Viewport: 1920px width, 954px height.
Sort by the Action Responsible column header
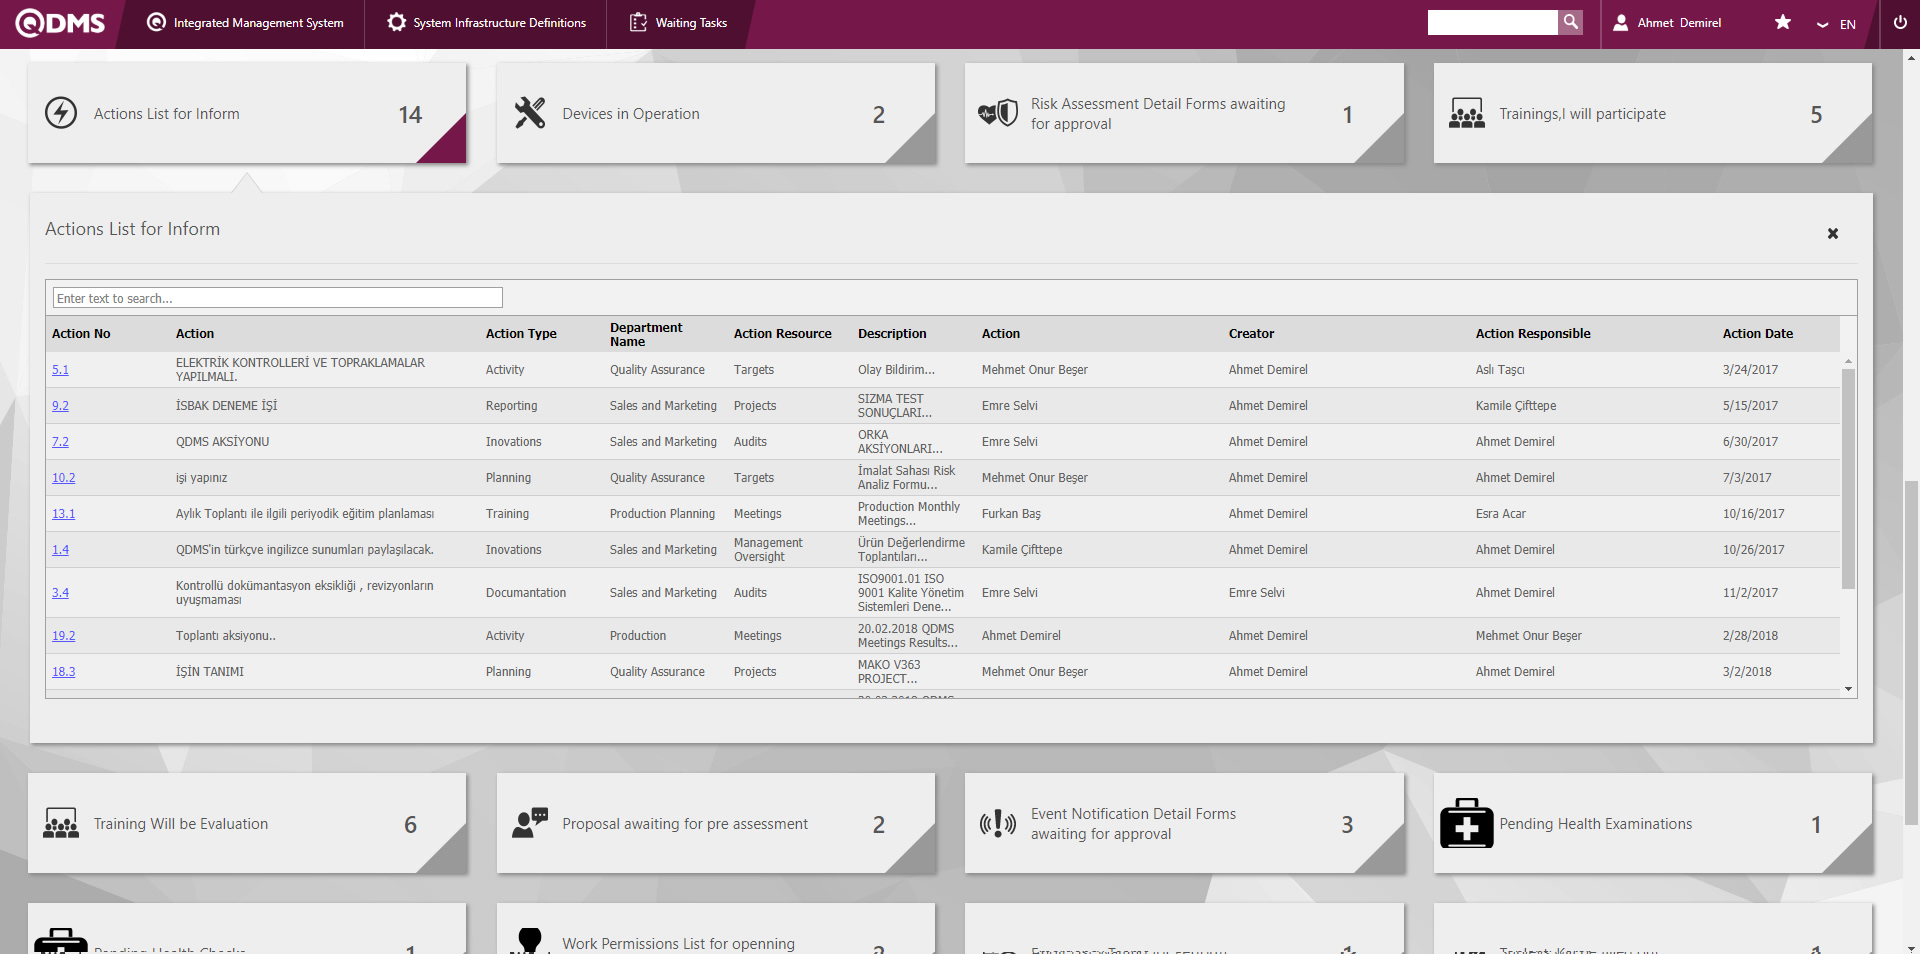click(x=1533, y=334)
